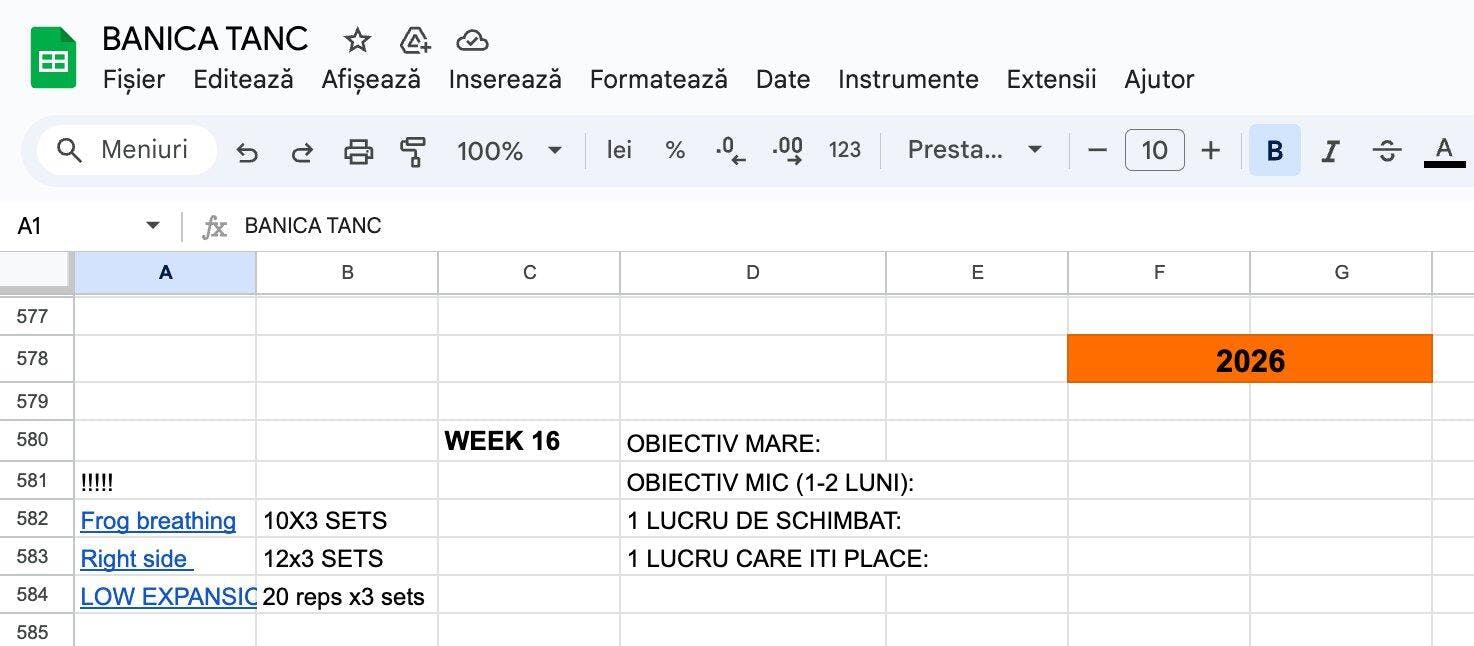Open the text color picker

point(1443,151)
